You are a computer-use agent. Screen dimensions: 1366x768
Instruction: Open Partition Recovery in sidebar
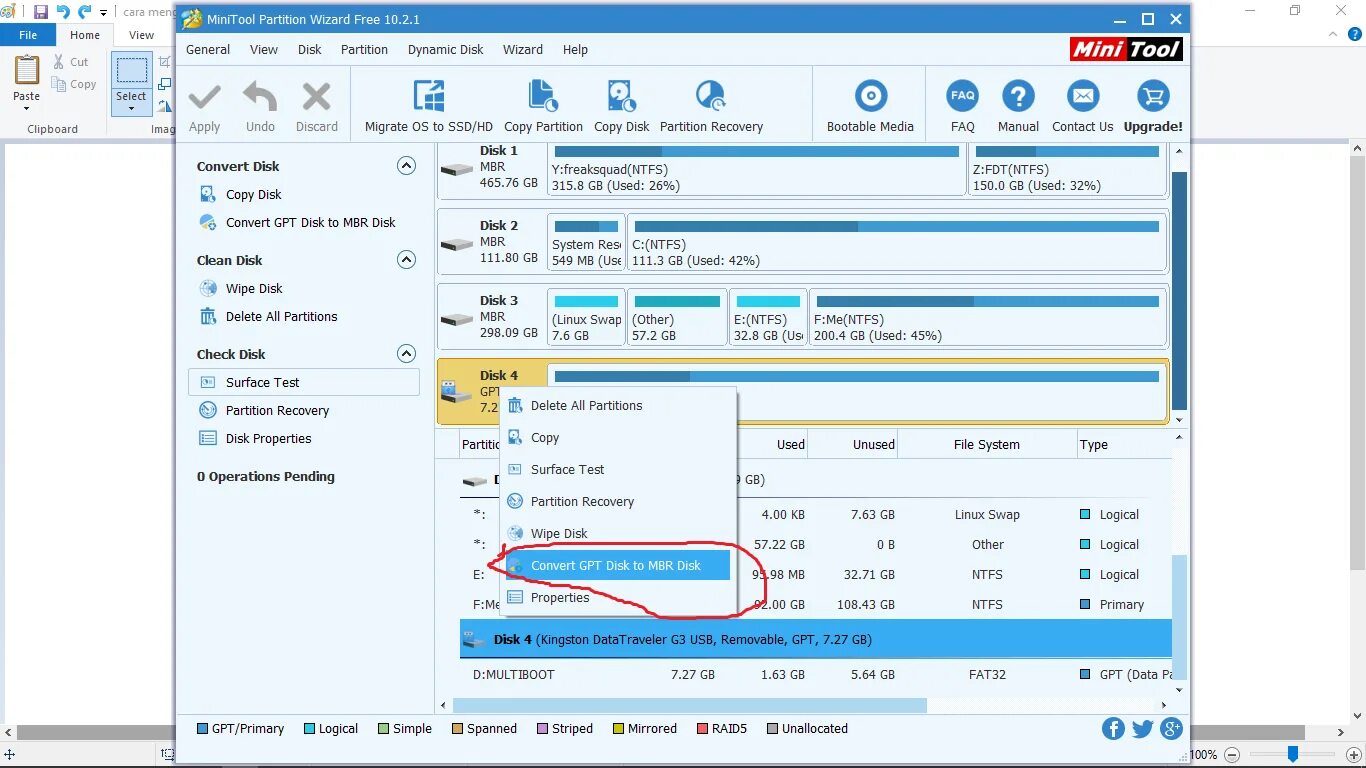(x=277, y=411)
